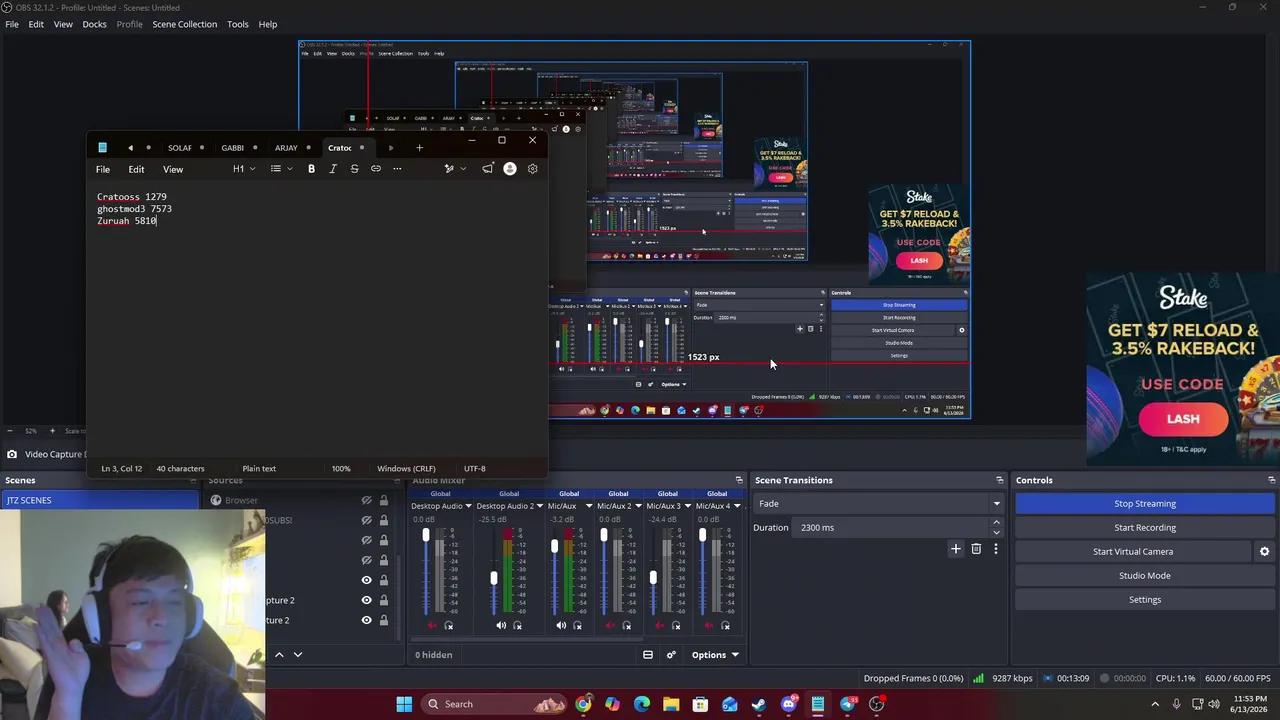The image size is (1280, 720).
Task: Toggle italic formatting in Notepad
Action: click(x=333, y=169)
